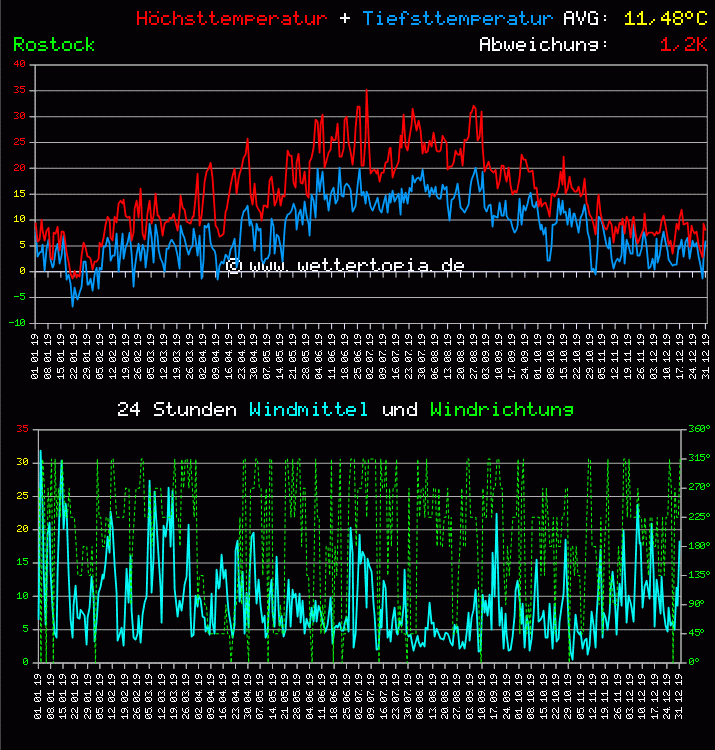Click the red 1,2K deviation value
This screenshot has height=750, width=715.
coord(683,44)
